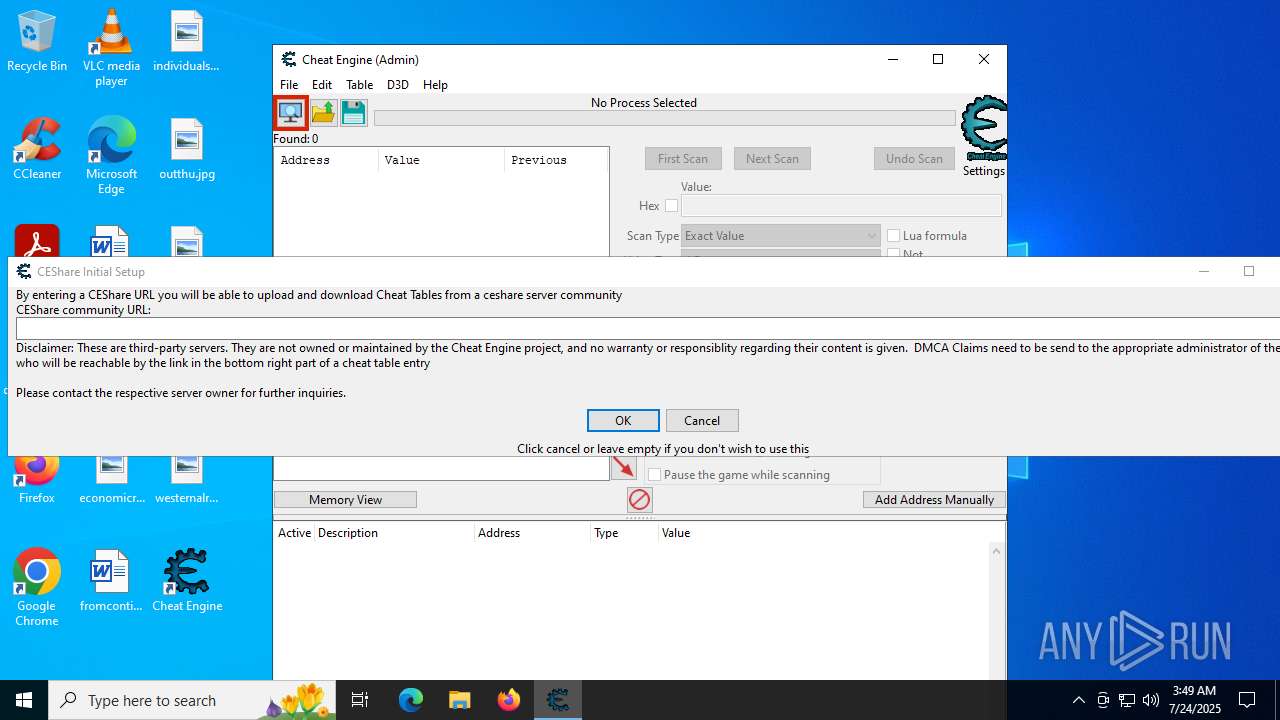
Task: Open CCleaner desktop shortcut
Action: click(x=37, y=149)
